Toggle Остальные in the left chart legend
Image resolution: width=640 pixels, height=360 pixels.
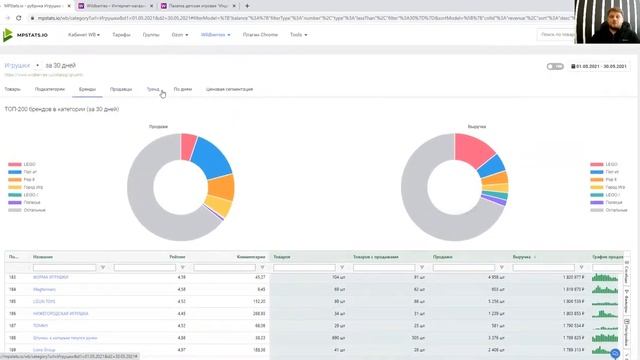point(27,210)
